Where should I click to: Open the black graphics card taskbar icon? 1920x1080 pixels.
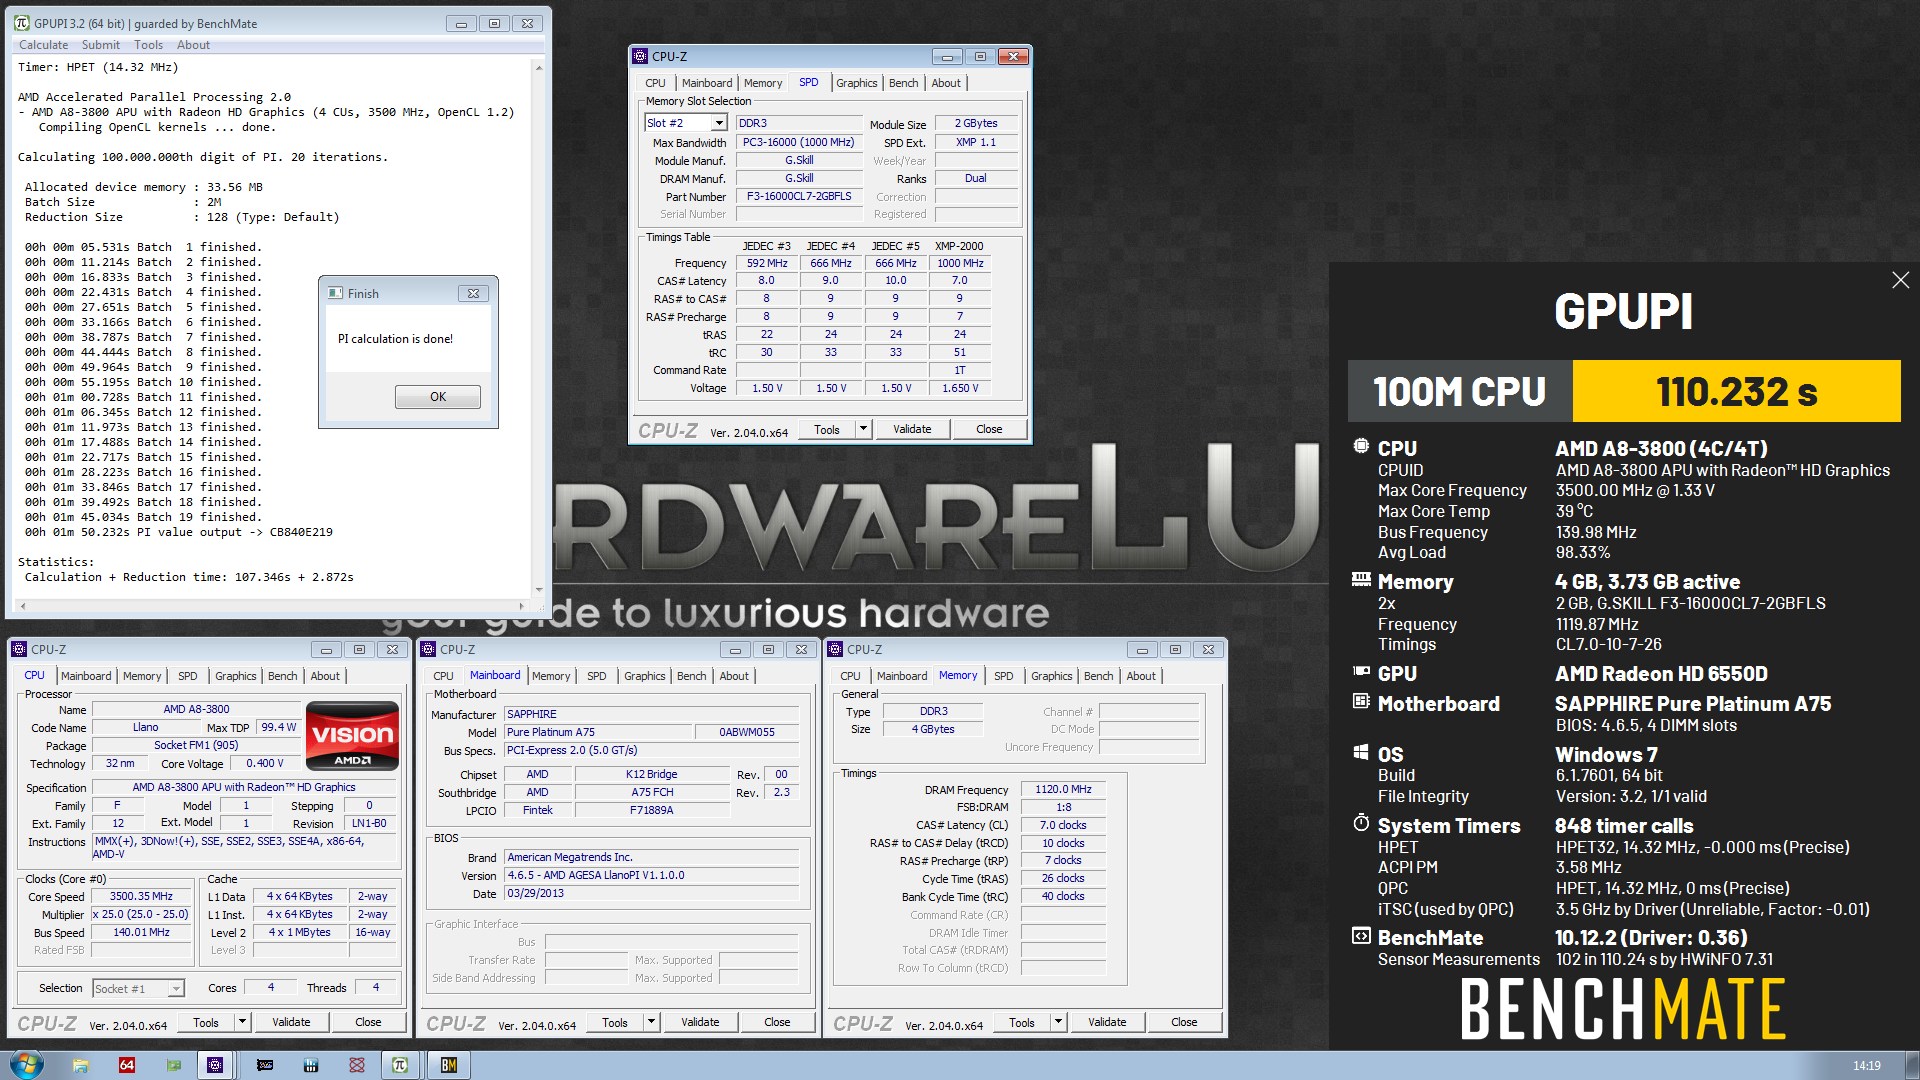265,1065
